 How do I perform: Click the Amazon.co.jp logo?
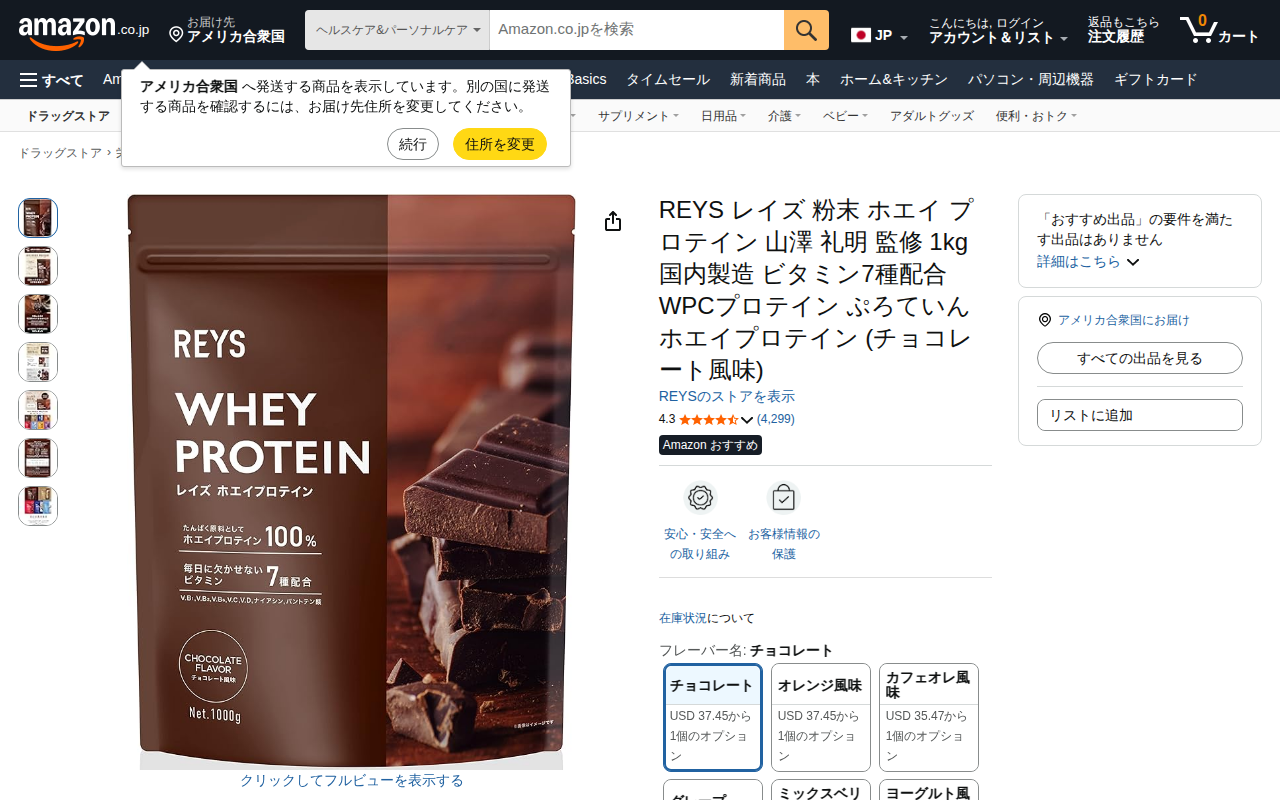pos(84,30)
